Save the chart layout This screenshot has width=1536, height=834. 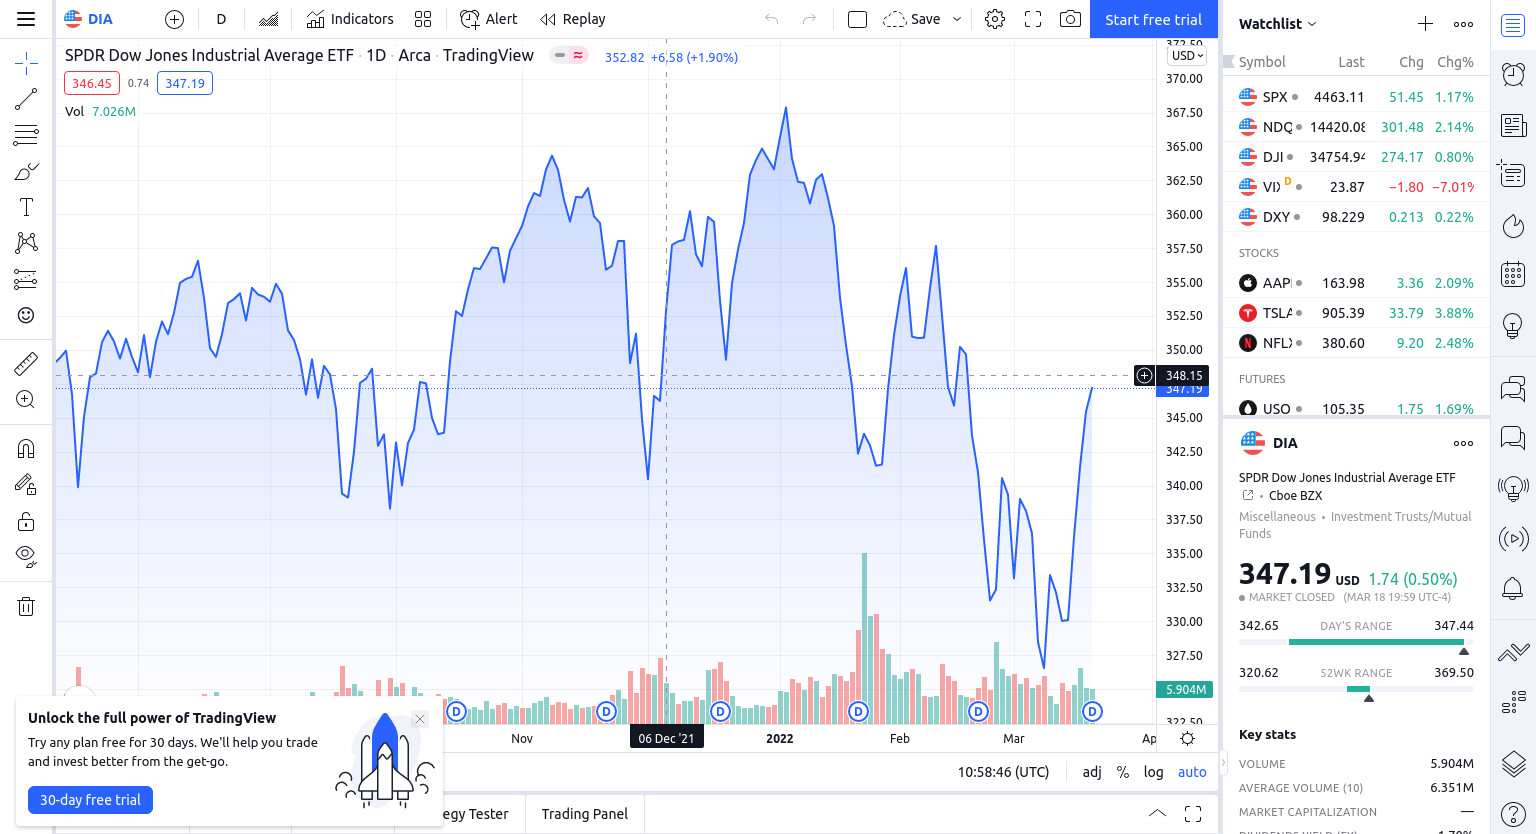tap(912, 19)
